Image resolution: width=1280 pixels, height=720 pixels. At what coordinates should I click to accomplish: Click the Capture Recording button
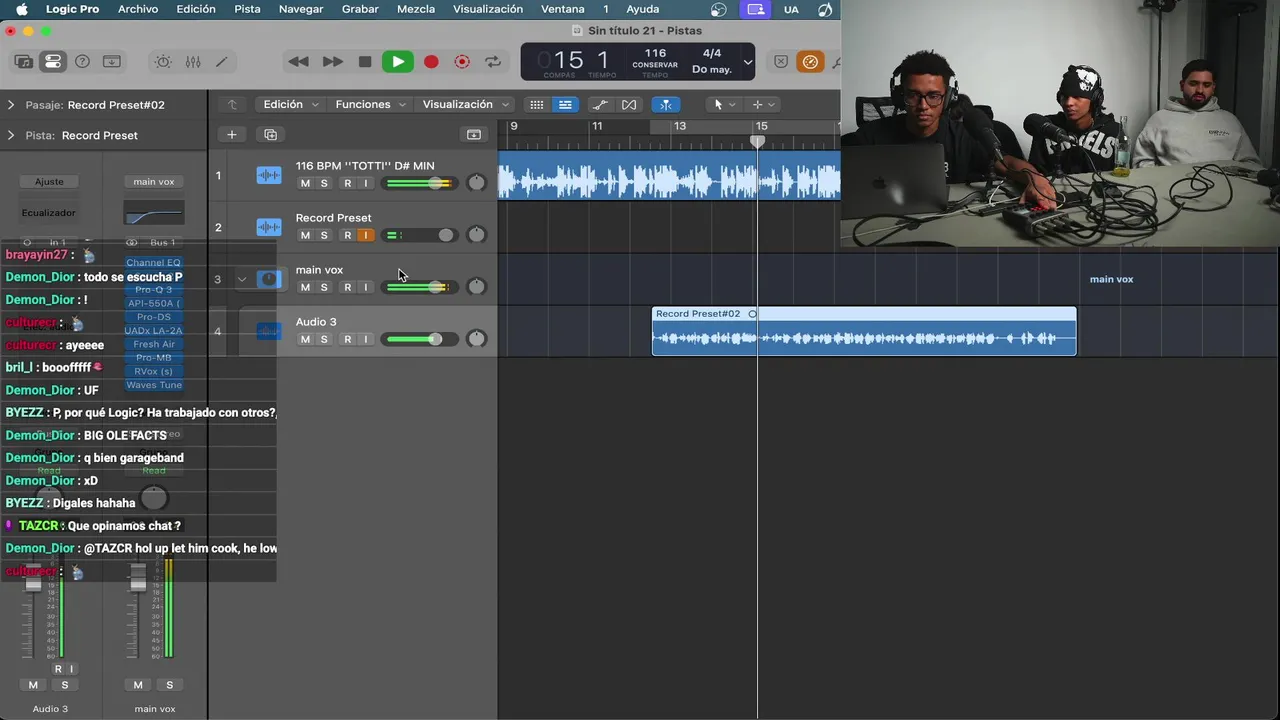click(x=462, y=62)
